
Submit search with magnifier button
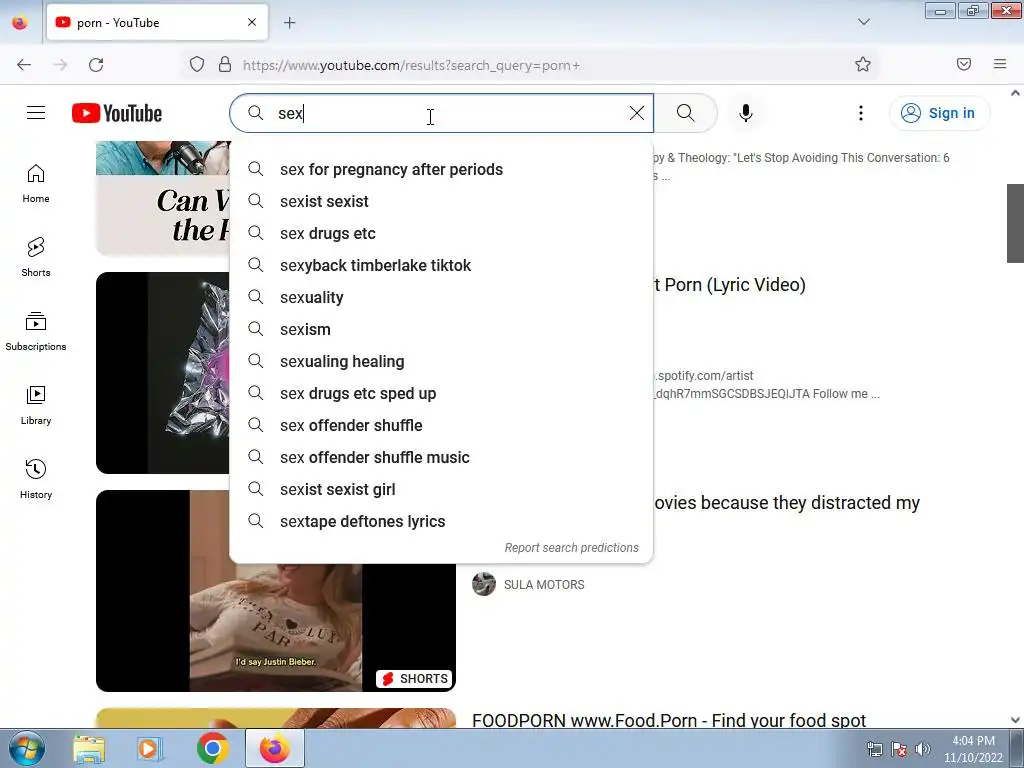(x=686, y=113)
